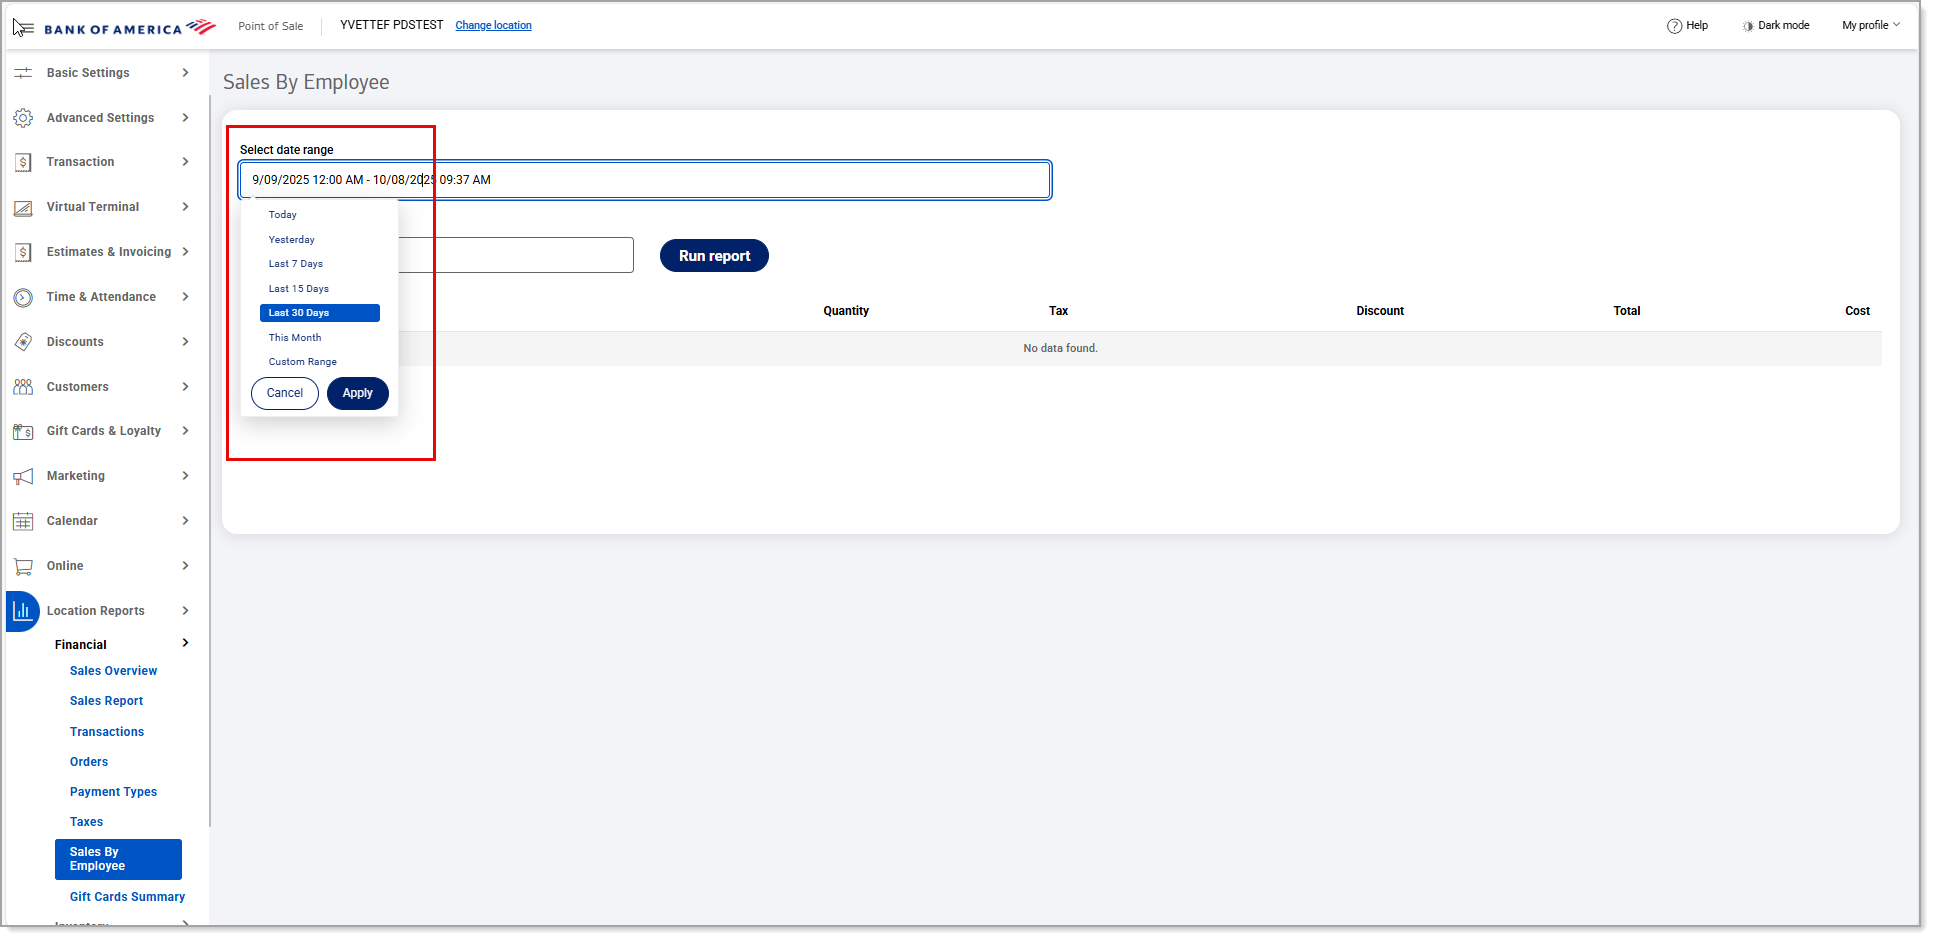Image resolution: width=1933 pixels, height=939 pixels.
Task: Collapse the Financial submenu arrow
Action: (185, 643)
